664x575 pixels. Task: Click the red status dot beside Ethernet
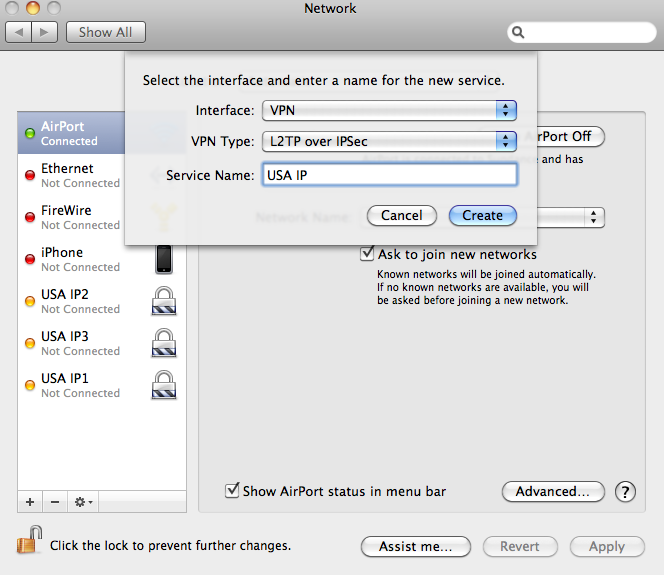click(30, 175)
